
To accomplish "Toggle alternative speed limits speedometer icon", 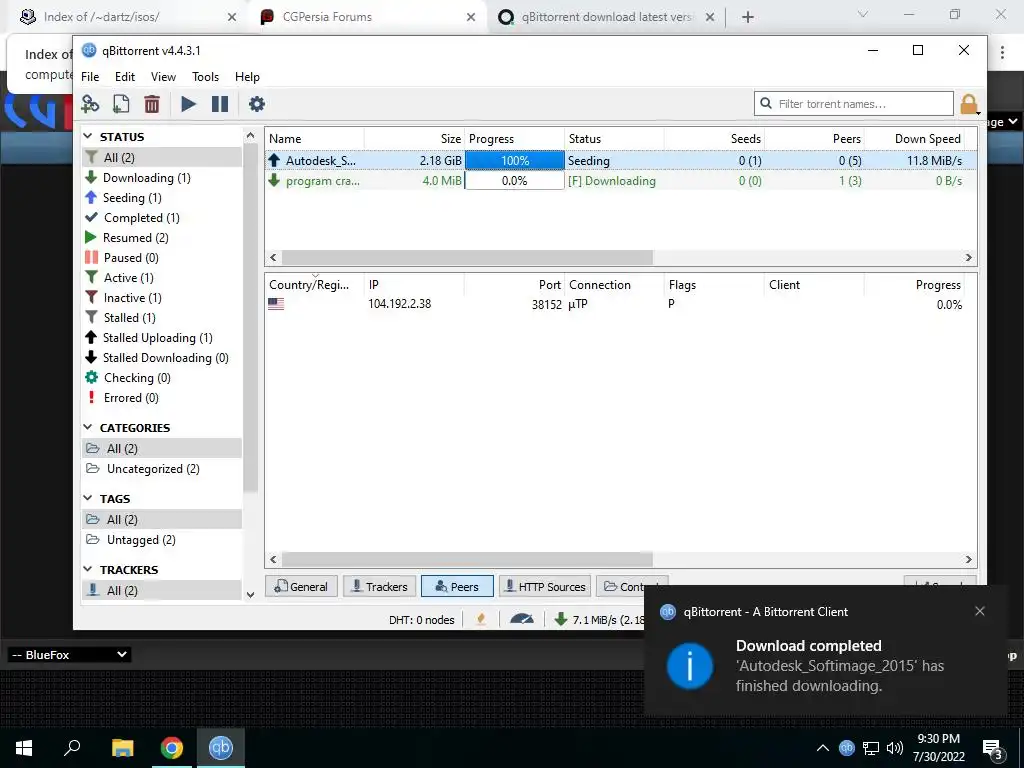I will pyautogui.click(x=521, y=618).
